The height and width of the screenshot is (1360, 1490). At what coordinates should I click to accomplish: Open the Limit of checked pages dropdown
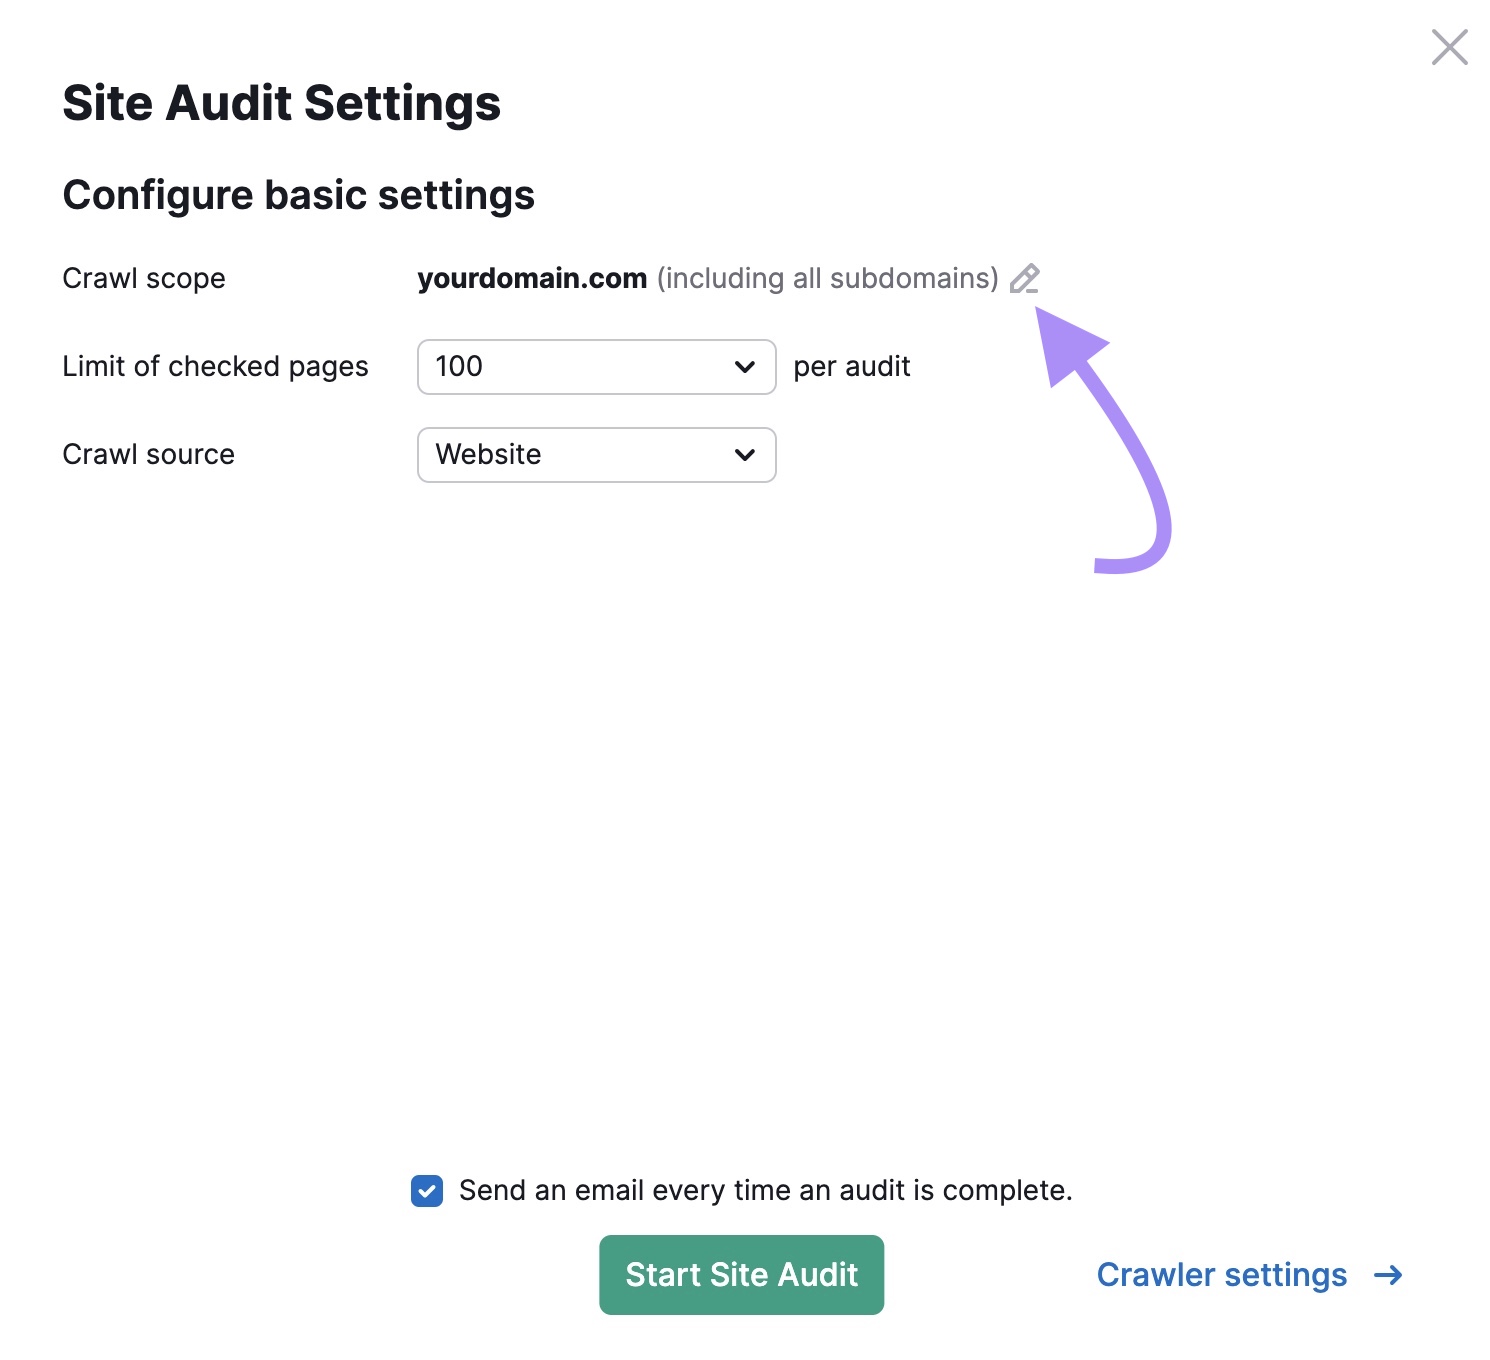[x=595, y=367]
